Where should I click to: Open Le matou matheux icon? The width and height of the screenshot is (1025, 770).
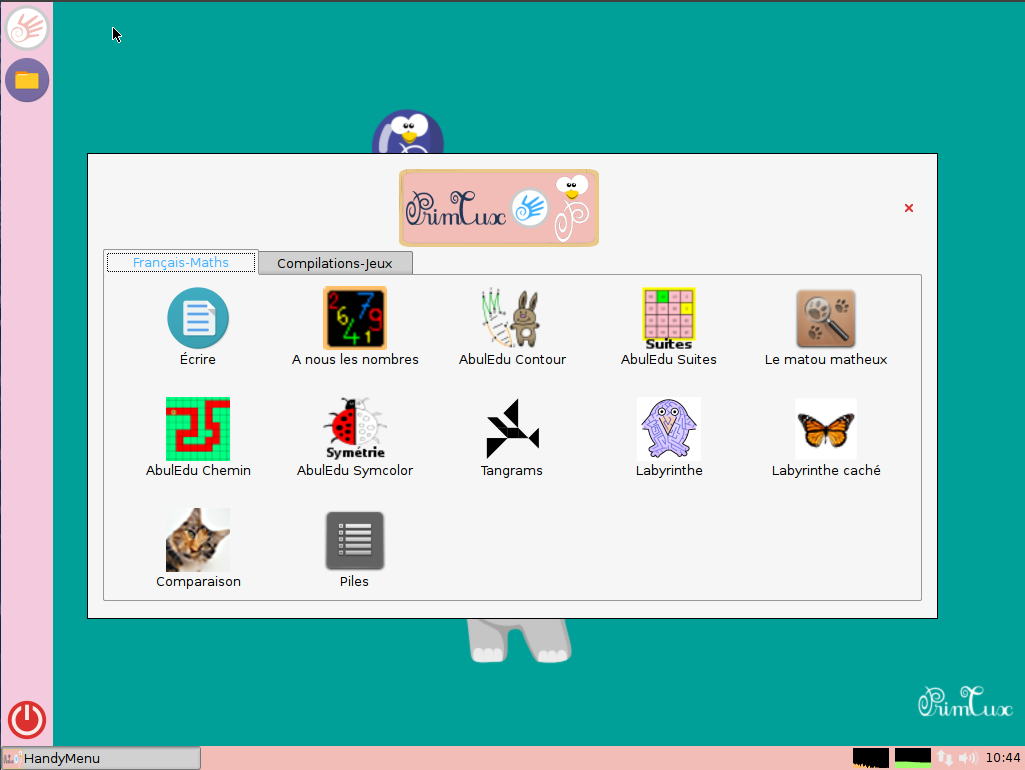[x=825, y=319]
